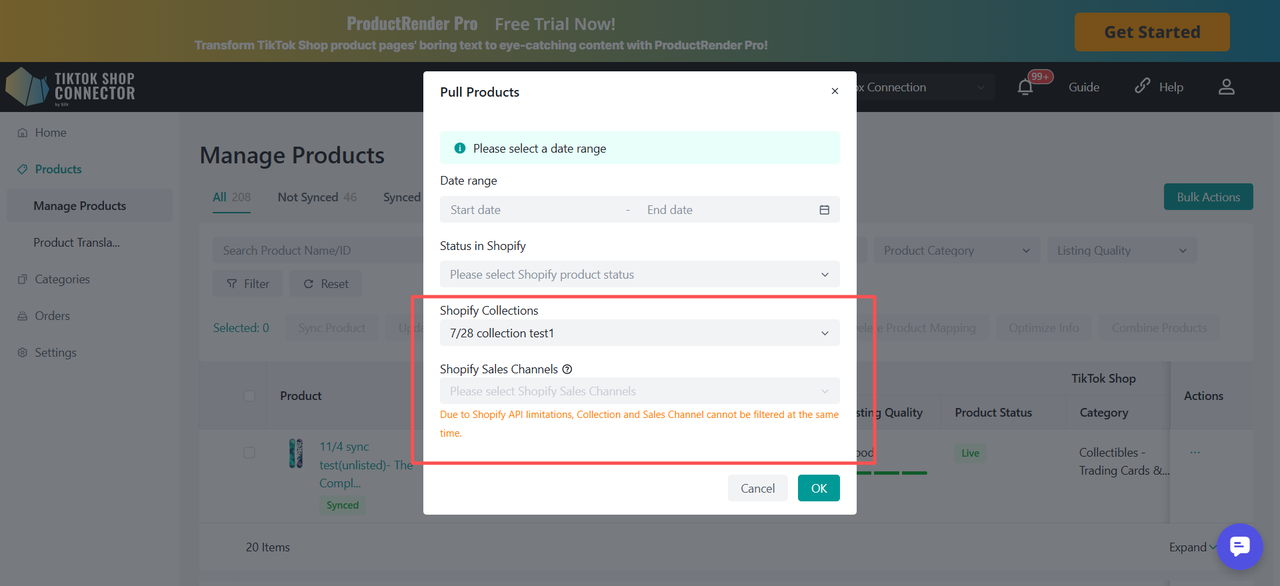Click the Cancel button in dialog

pos(757,488)
